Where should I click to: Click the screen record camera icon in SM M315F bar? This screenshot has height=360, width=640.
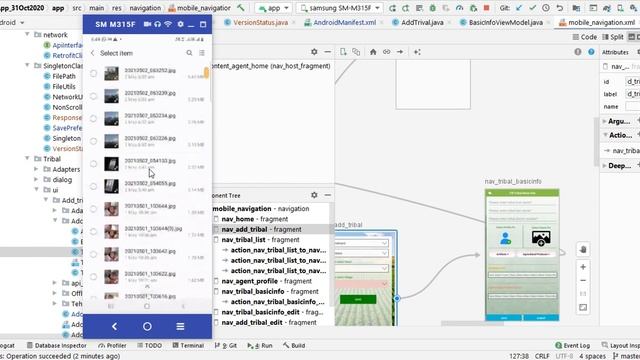pos(147,24)
